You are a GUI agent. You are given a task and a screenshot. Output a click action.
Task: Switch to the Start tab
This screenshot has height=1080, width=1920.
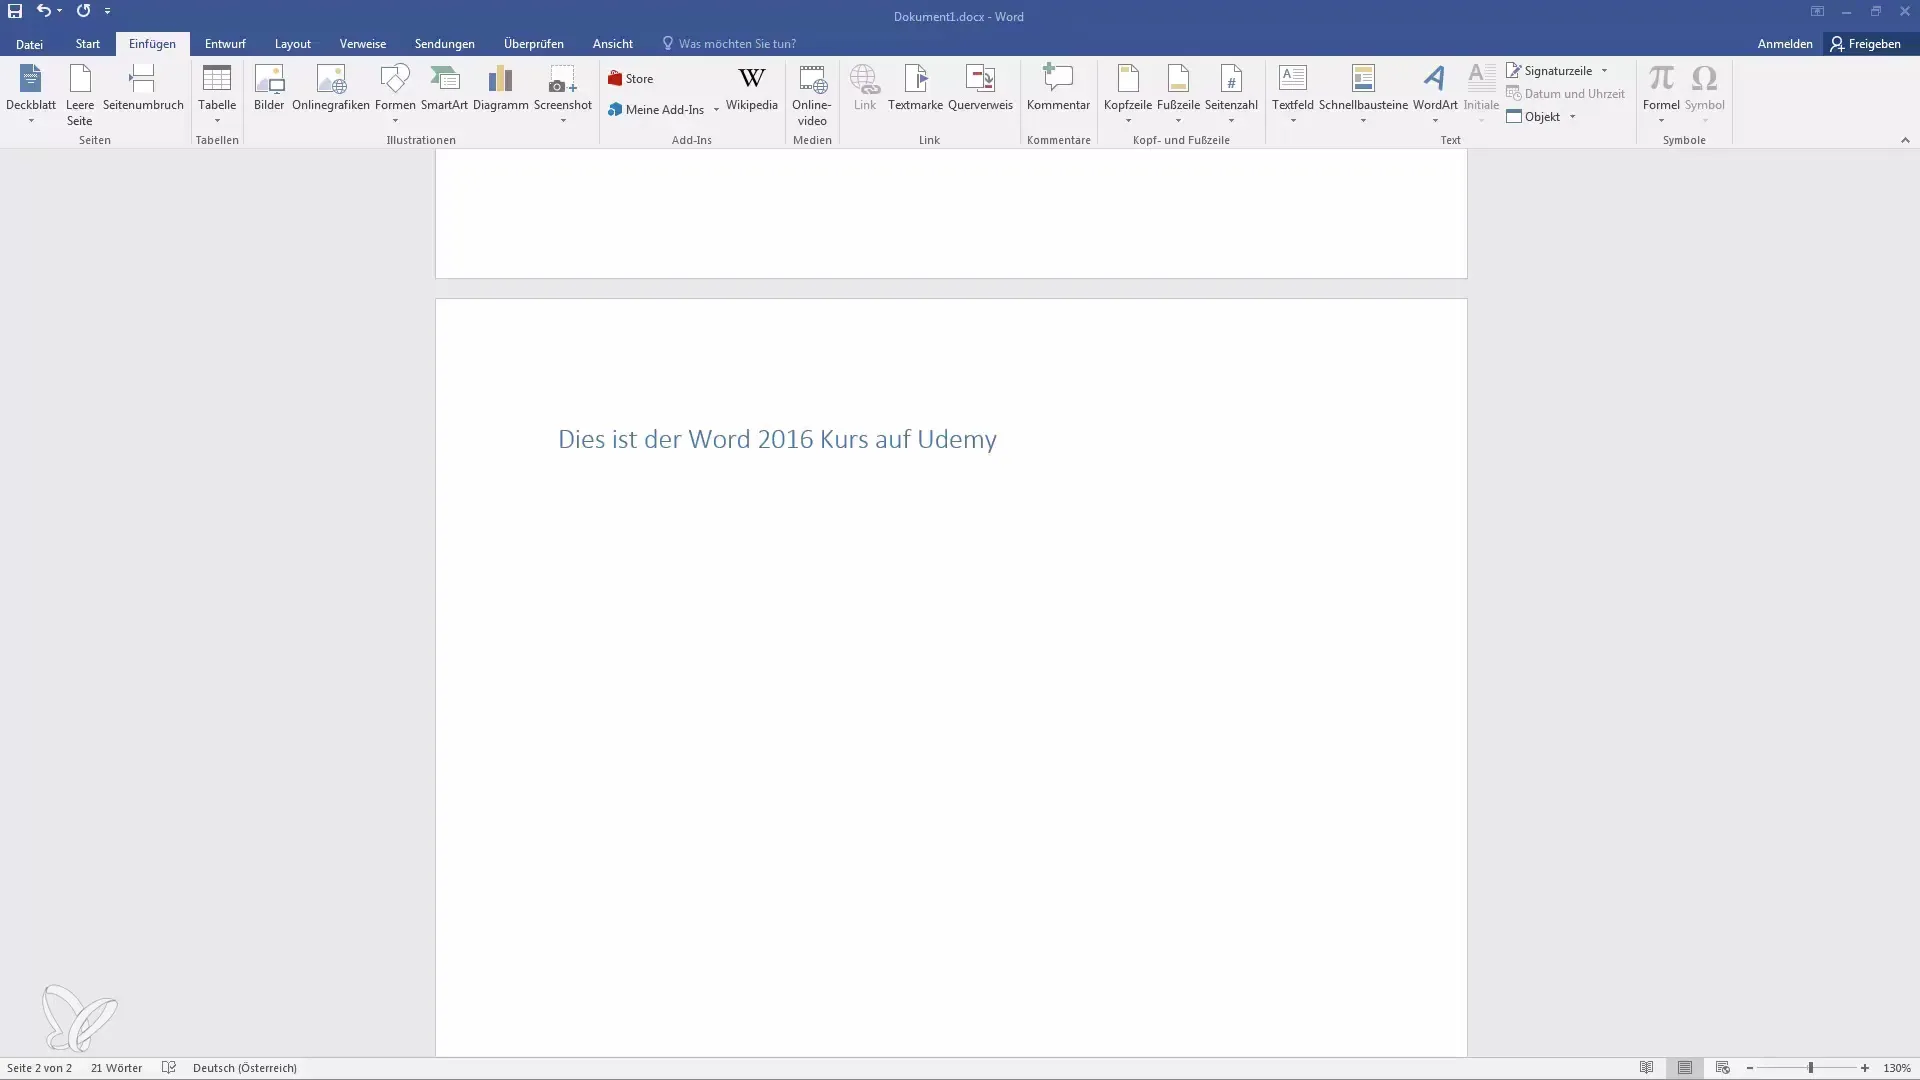click(88, 44)
